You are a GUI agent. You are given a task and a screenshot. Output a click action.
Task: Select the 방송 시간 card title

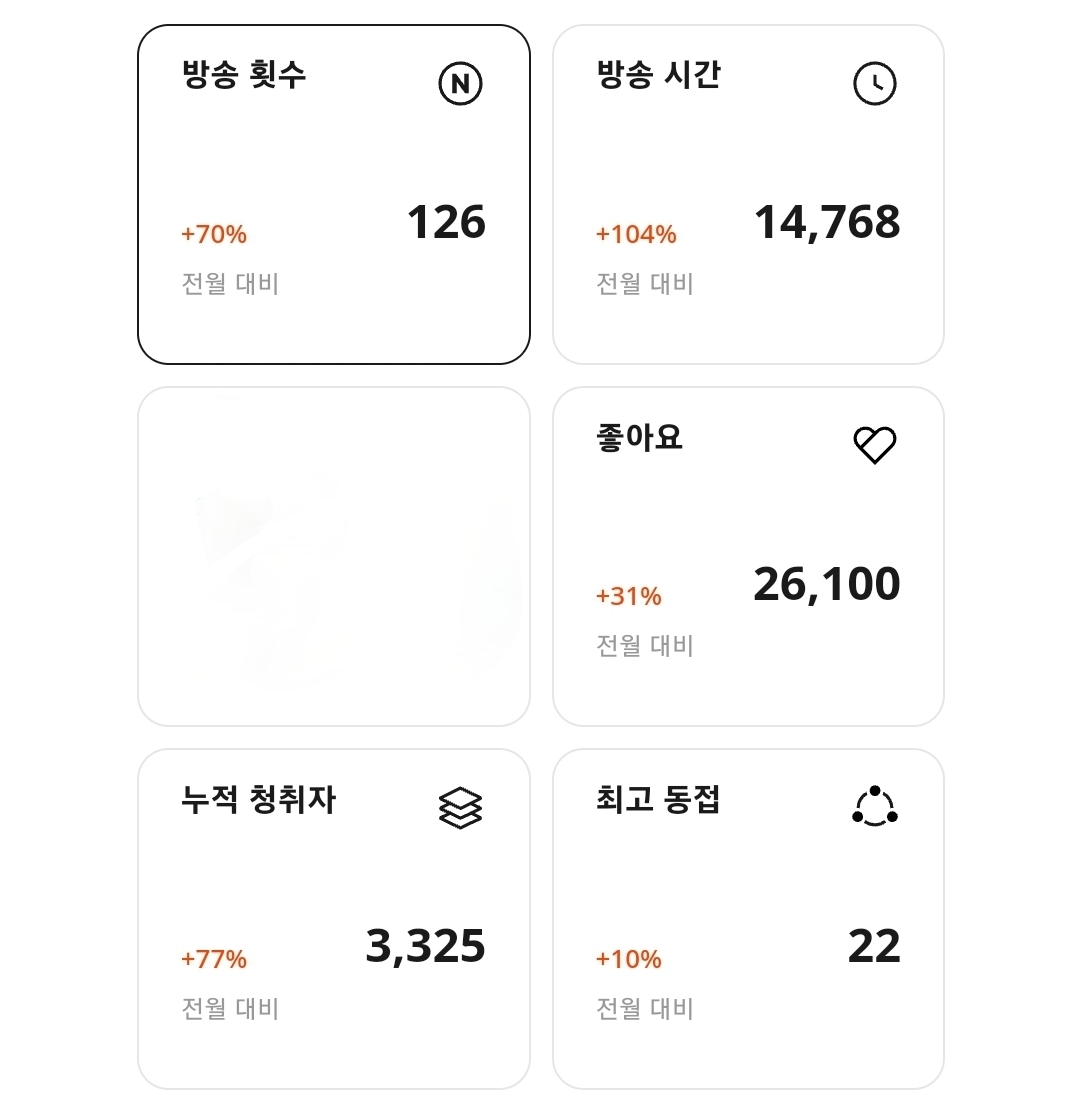click(x=658, y=75)
